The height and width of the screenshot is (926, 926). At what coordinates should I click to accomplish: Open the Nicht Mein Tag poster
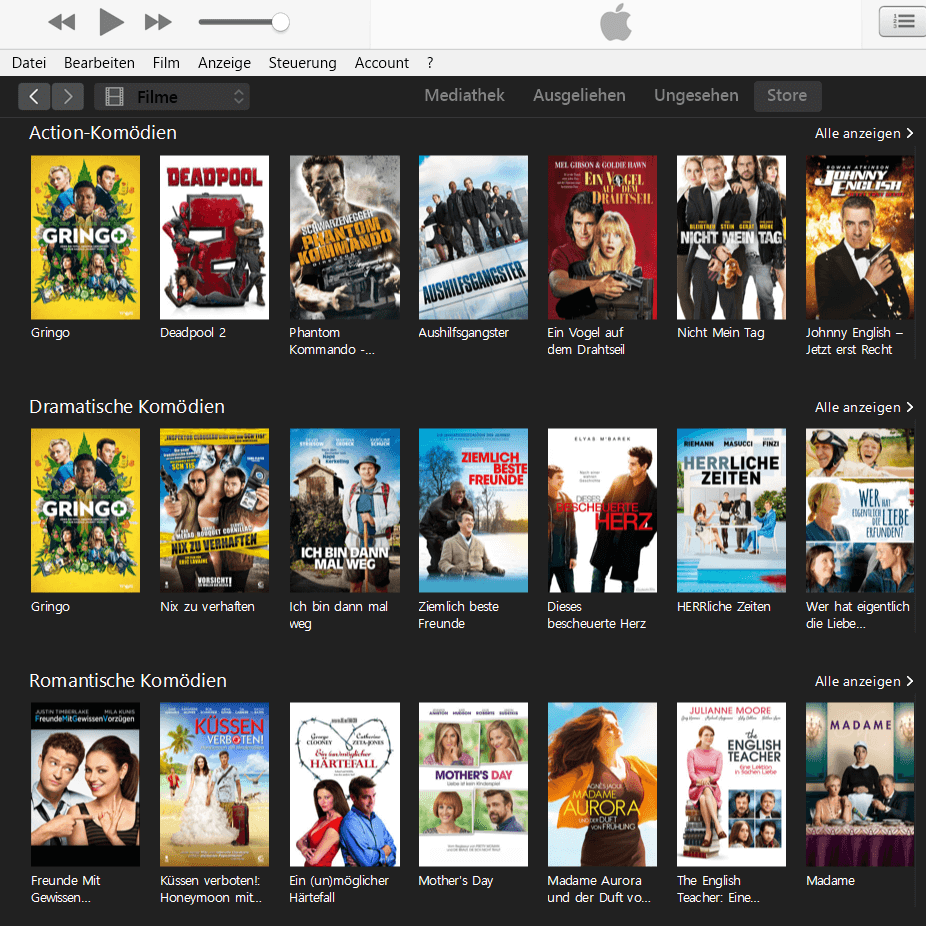tap(731, 237)
